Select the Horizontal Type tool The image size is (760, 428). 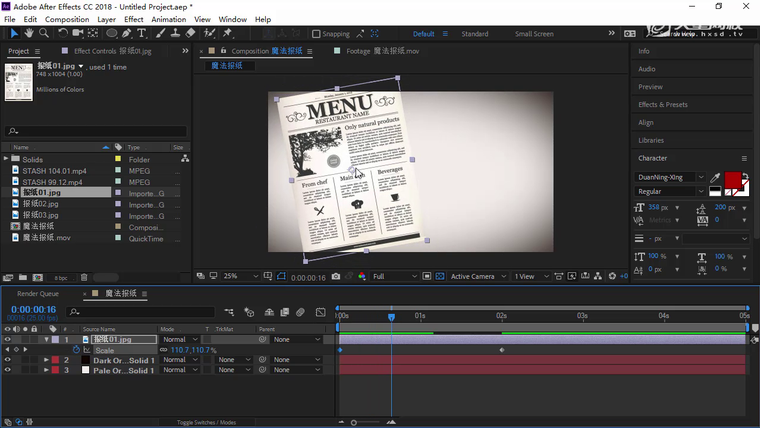click(x=141, y=33)
